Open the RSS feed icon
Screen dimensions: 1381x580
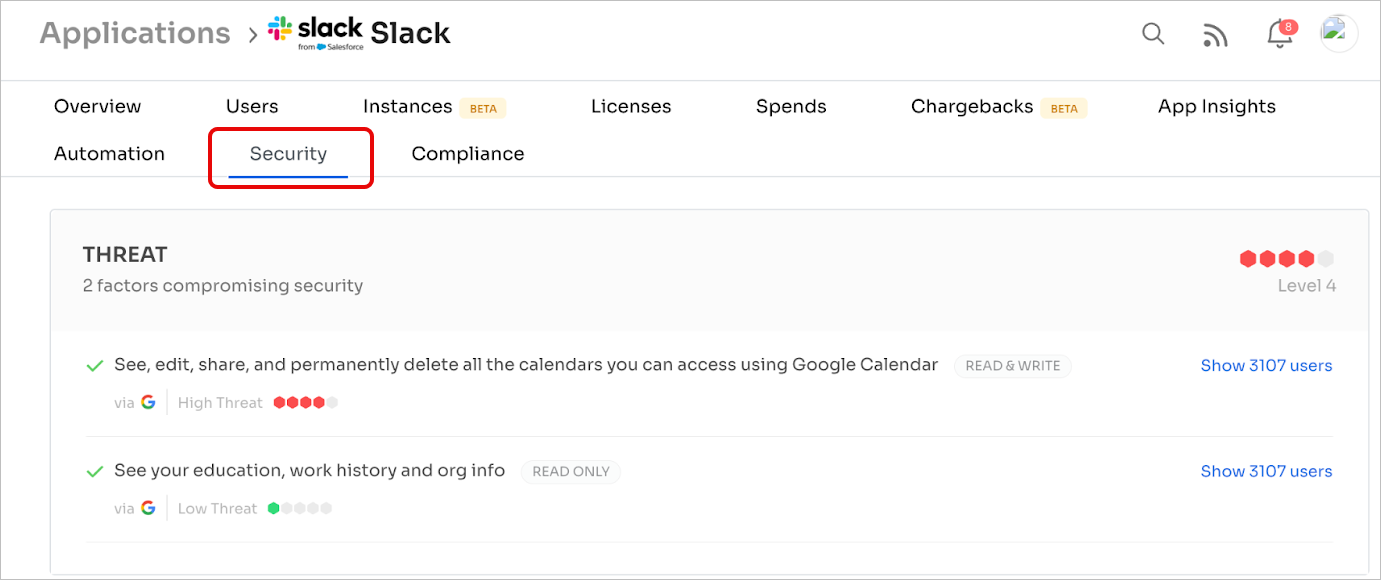pos(1215,36)
